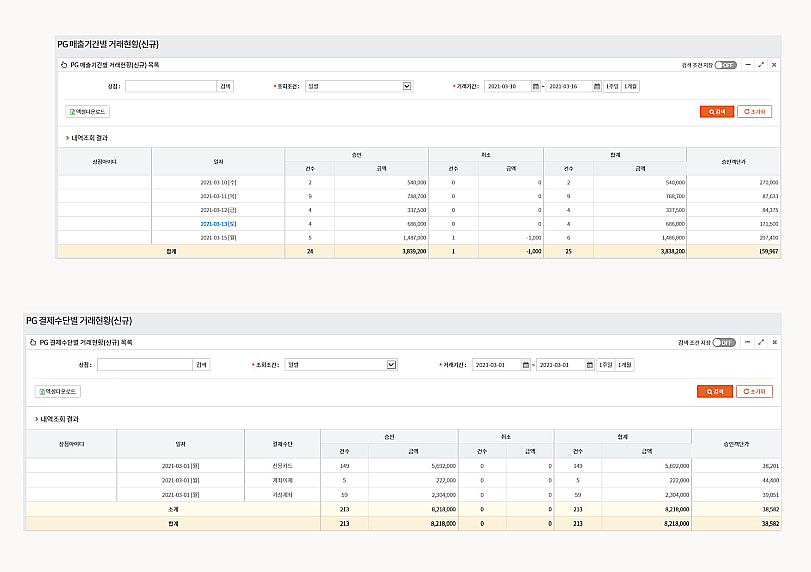Viewport: 811px width, 572px height.
Task: Click refresh icon beside PG 매출기간별 목록 title
Action: 64,65
